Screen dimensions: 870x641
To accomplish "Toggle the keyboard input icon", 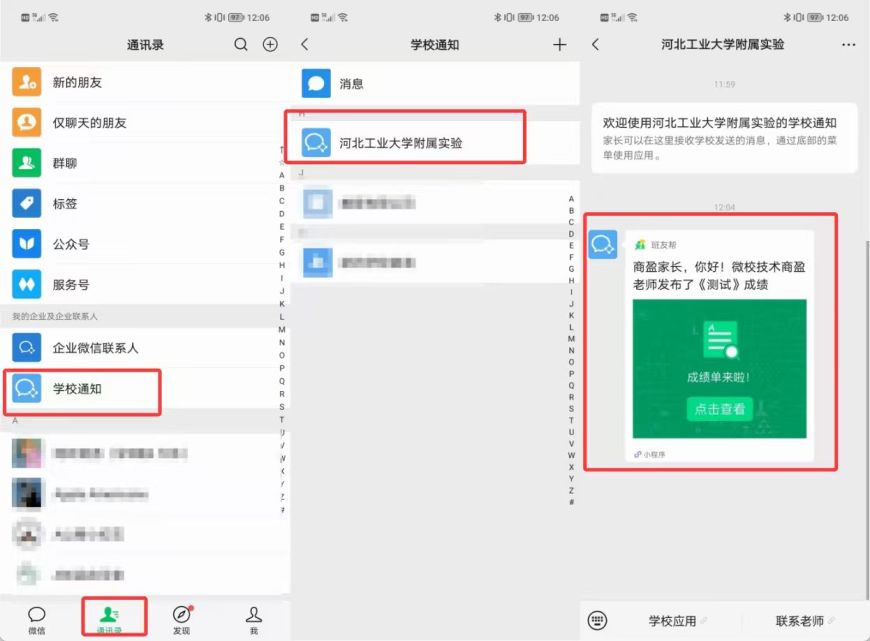I will pos(598,621).
